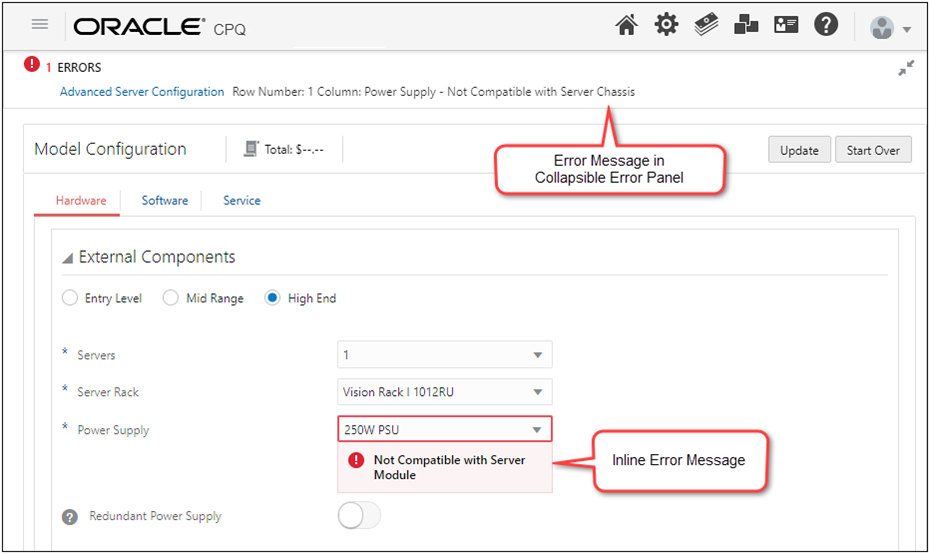Click the Update button

799,149
